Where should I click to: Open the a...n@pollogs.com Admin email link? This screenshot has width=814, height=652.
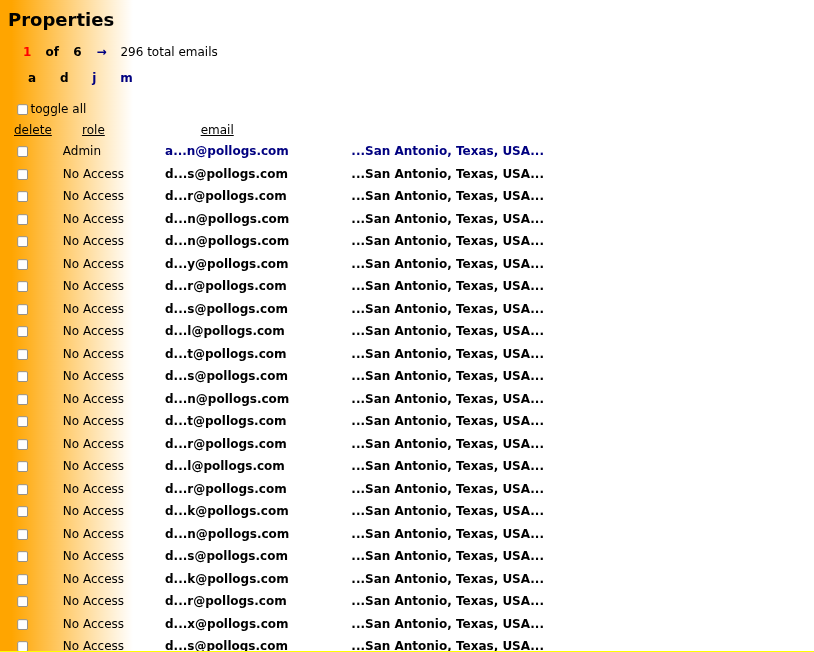226,151
